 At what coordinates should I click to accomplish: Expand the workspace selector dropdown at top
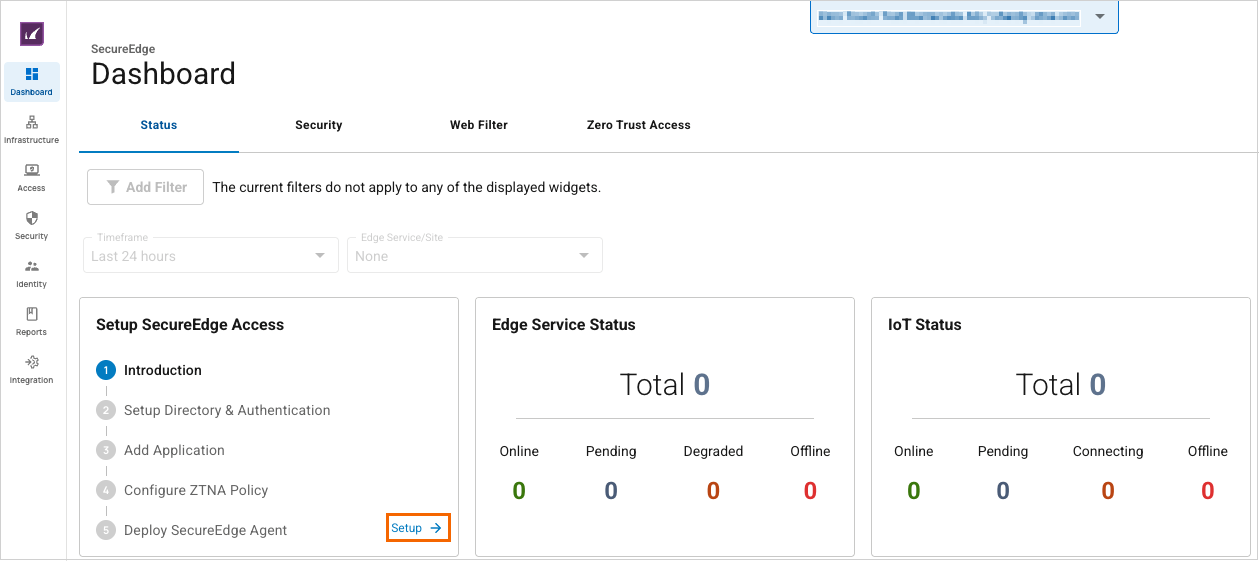point(1100,17)
